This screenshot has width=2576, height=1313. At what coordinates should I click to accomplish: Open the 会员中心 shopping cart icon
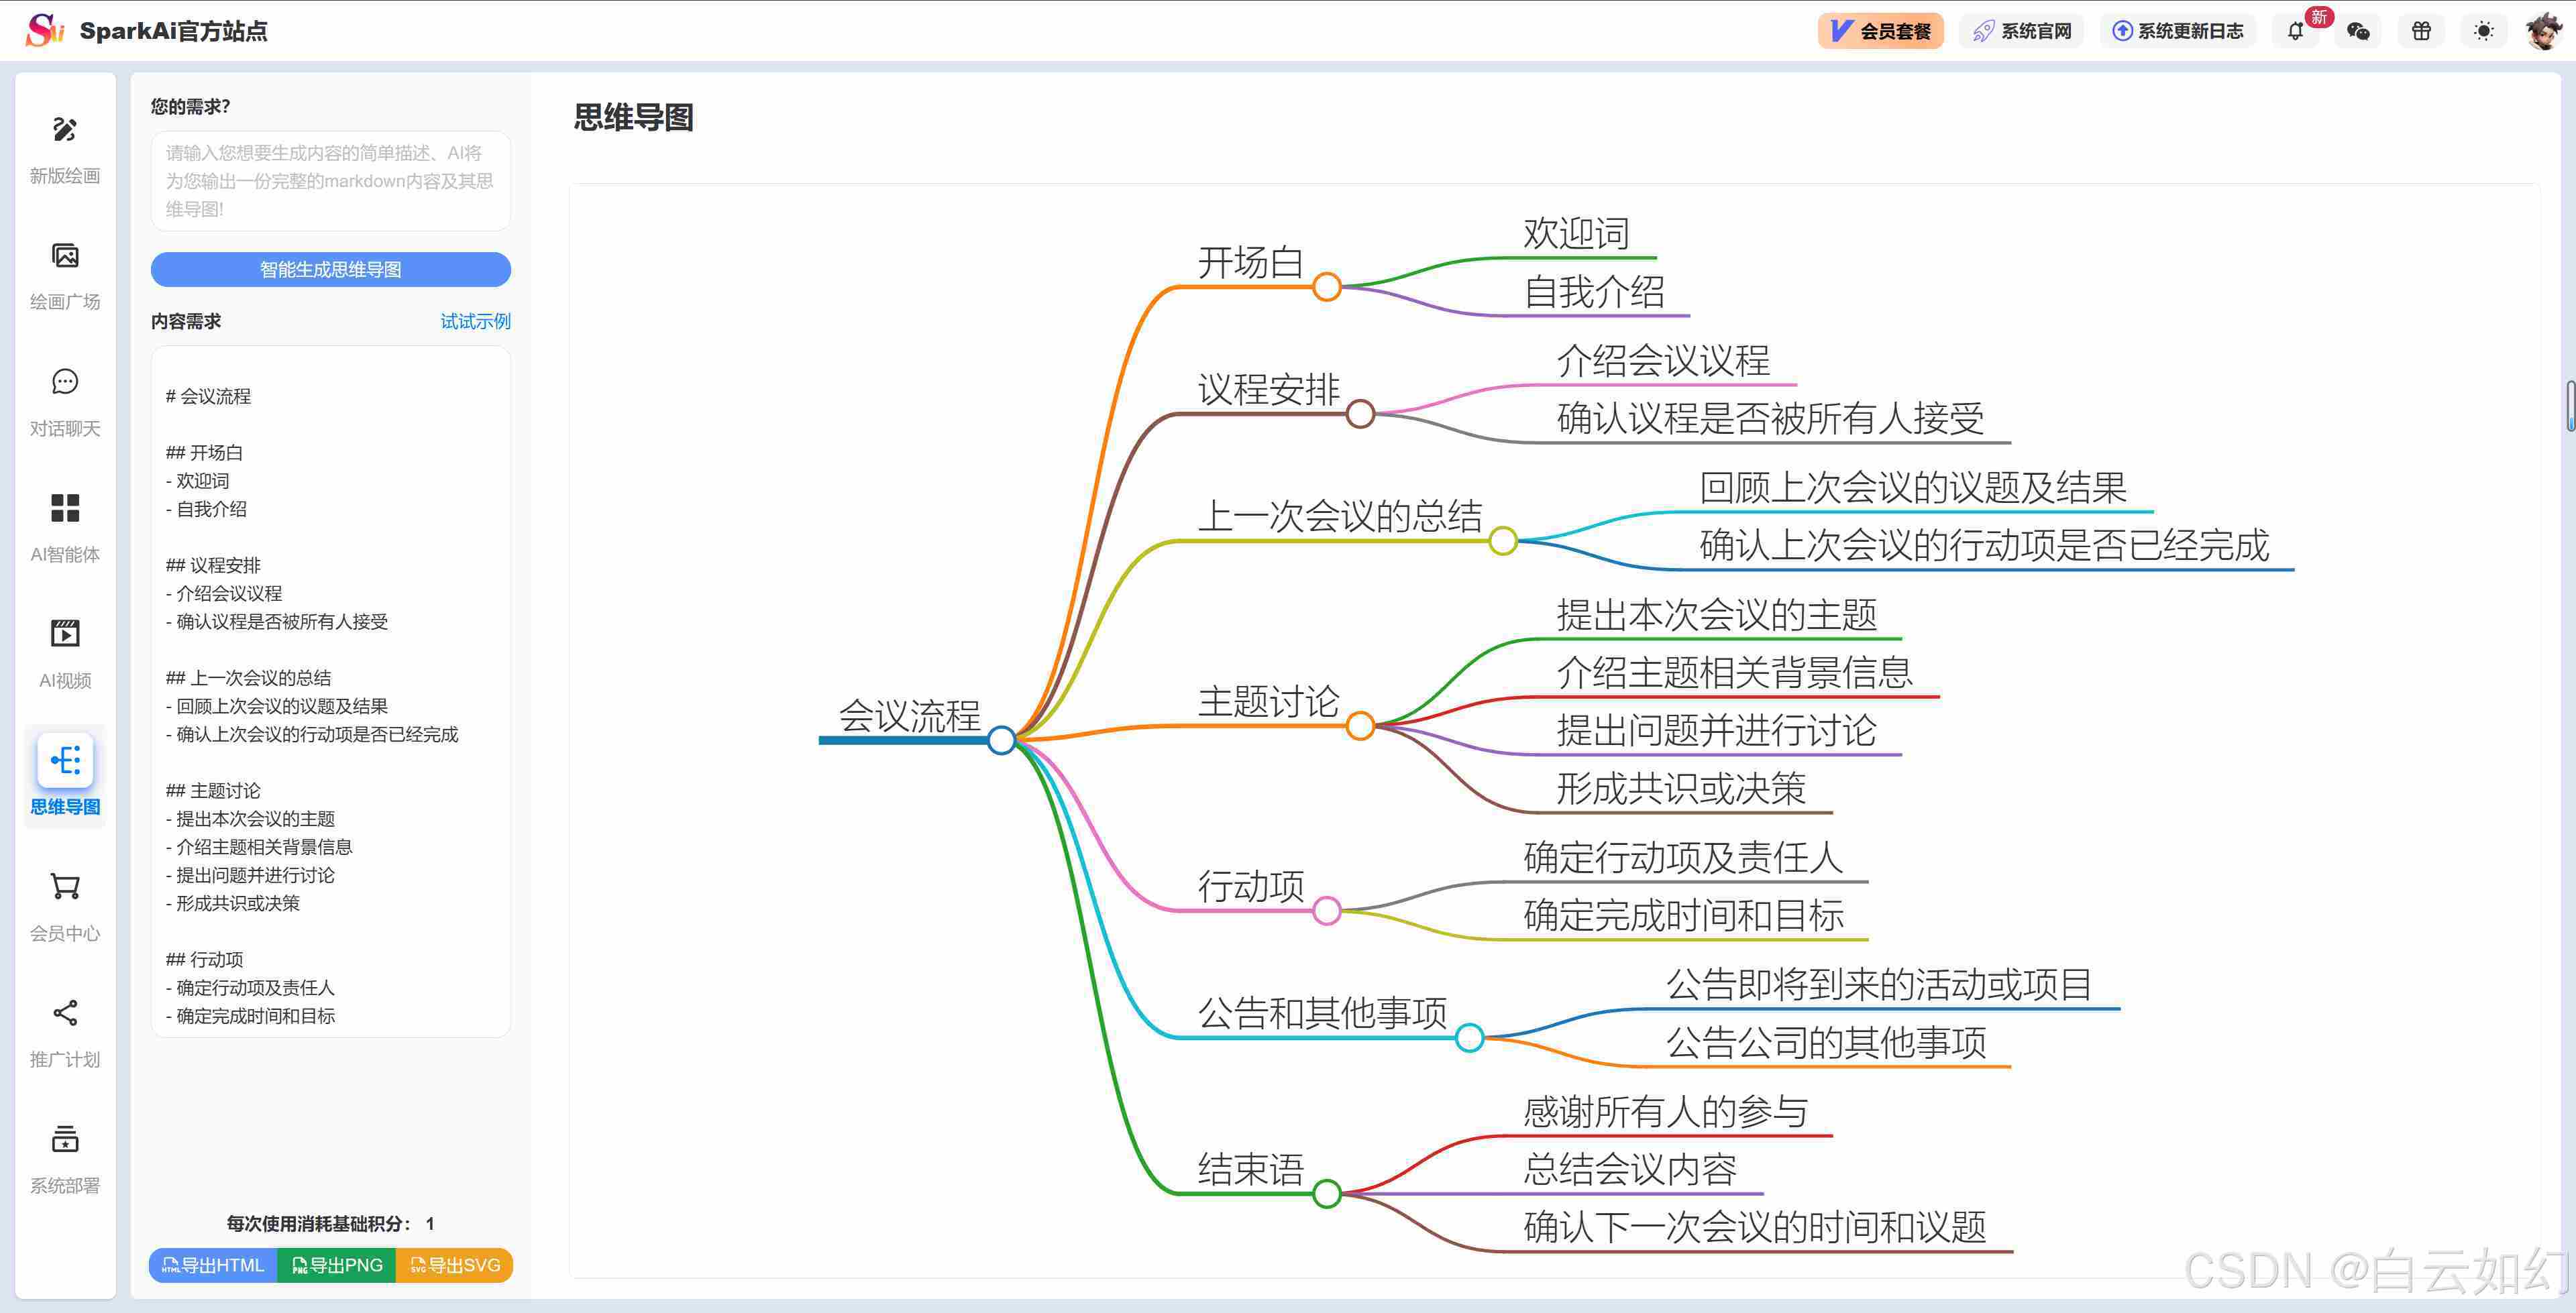[65, 887]
